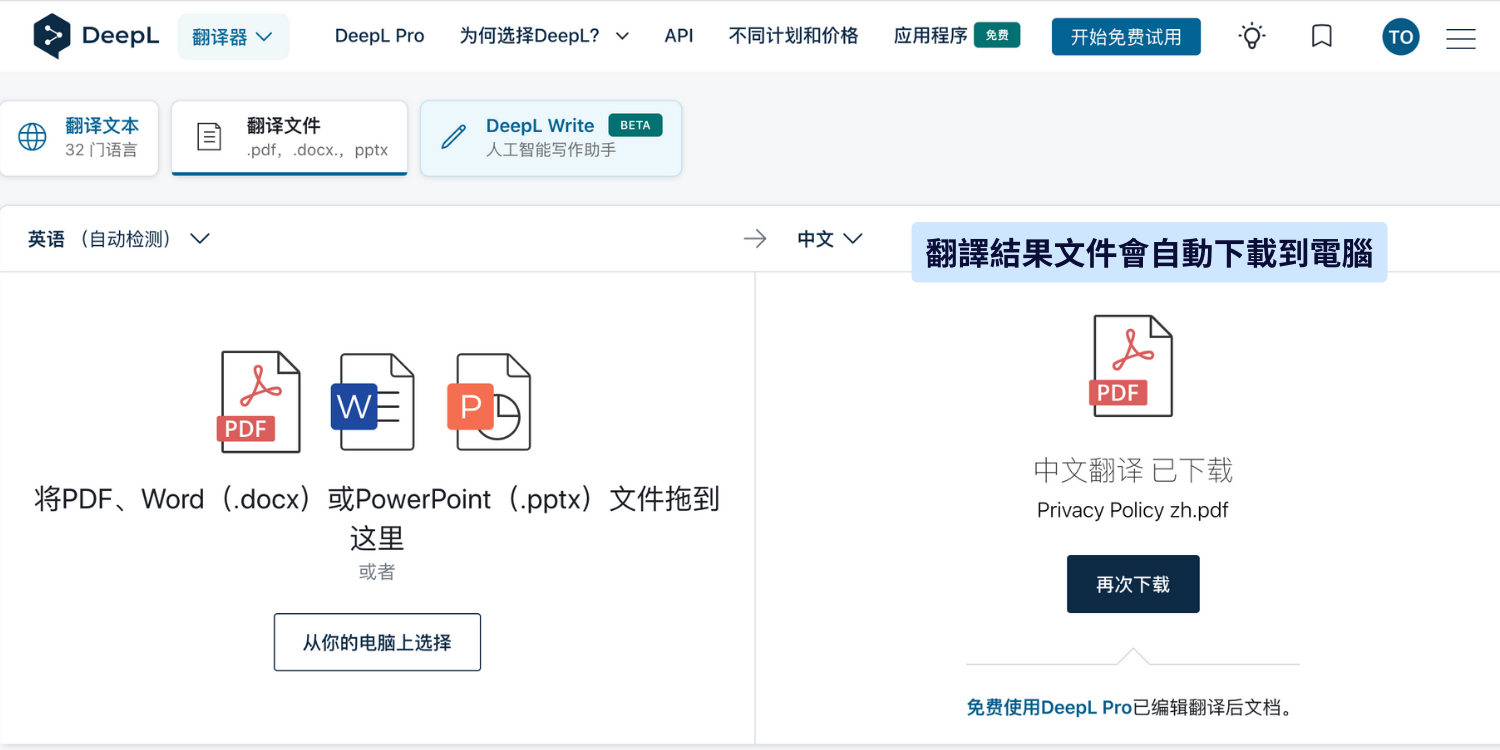Click the 开始免费试用 button
This screenshot has width=1500, height=750.
1126,37
